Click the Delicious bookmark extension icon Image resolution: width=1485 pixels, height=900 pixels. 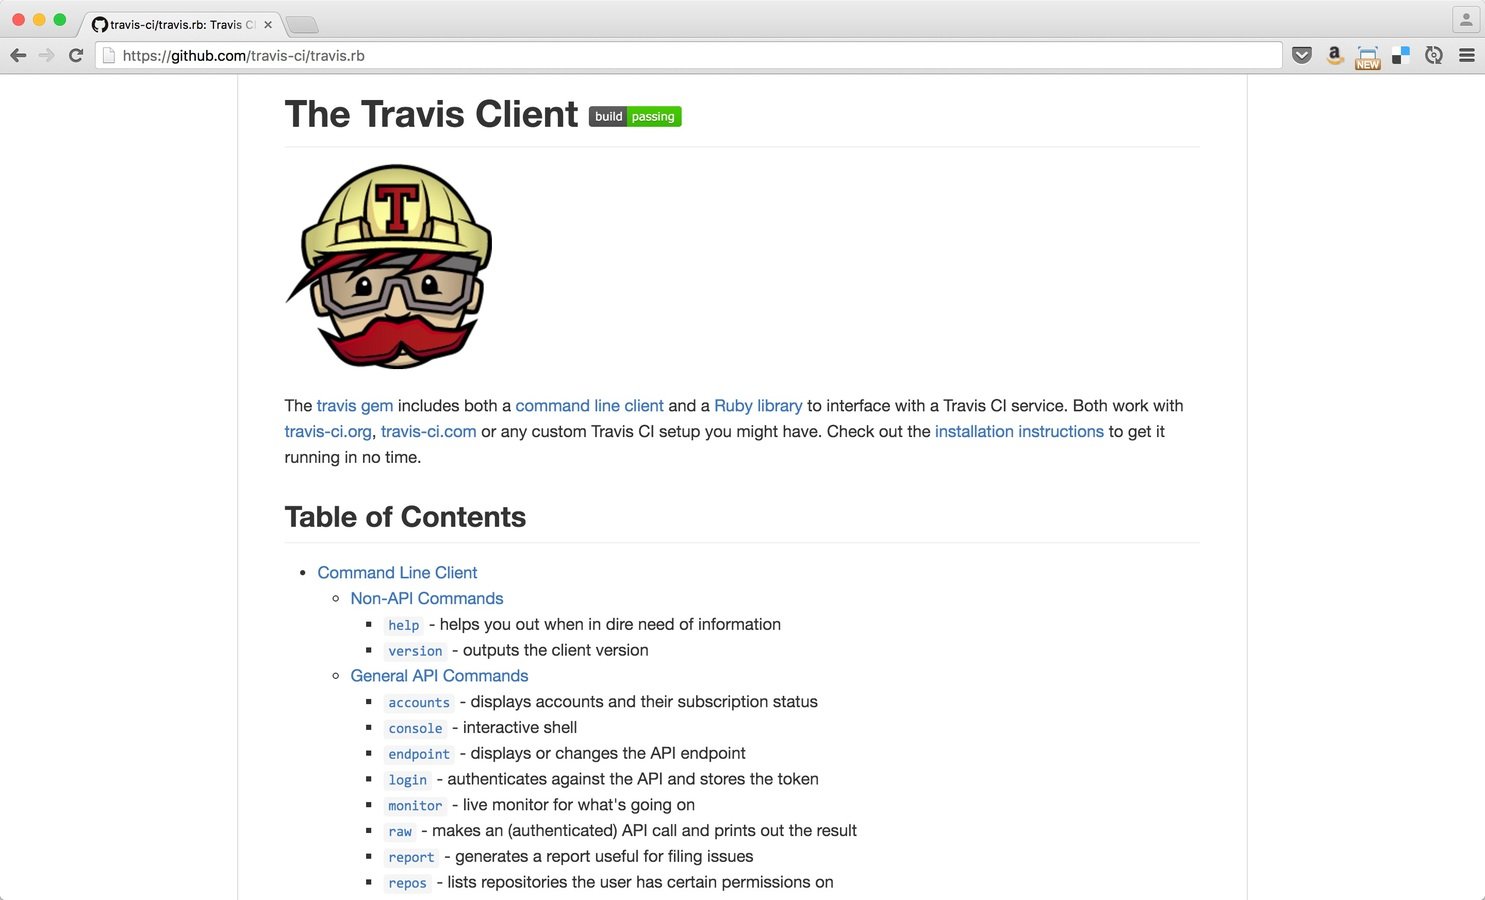tap(1401, 56)
